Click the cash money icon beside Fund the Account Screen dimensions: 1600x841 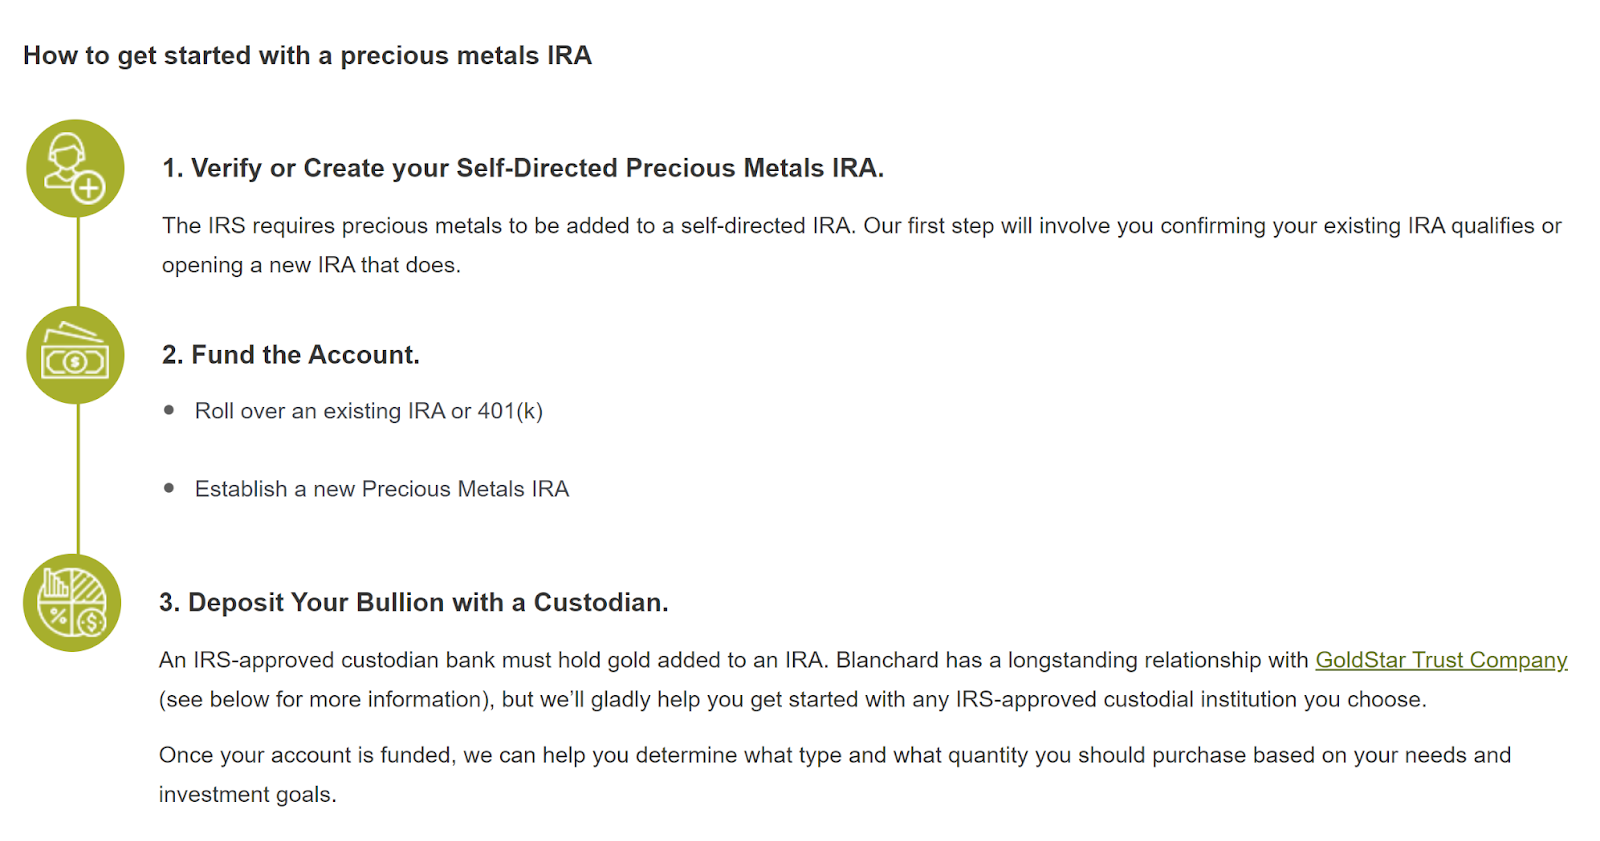pos(75,355)
